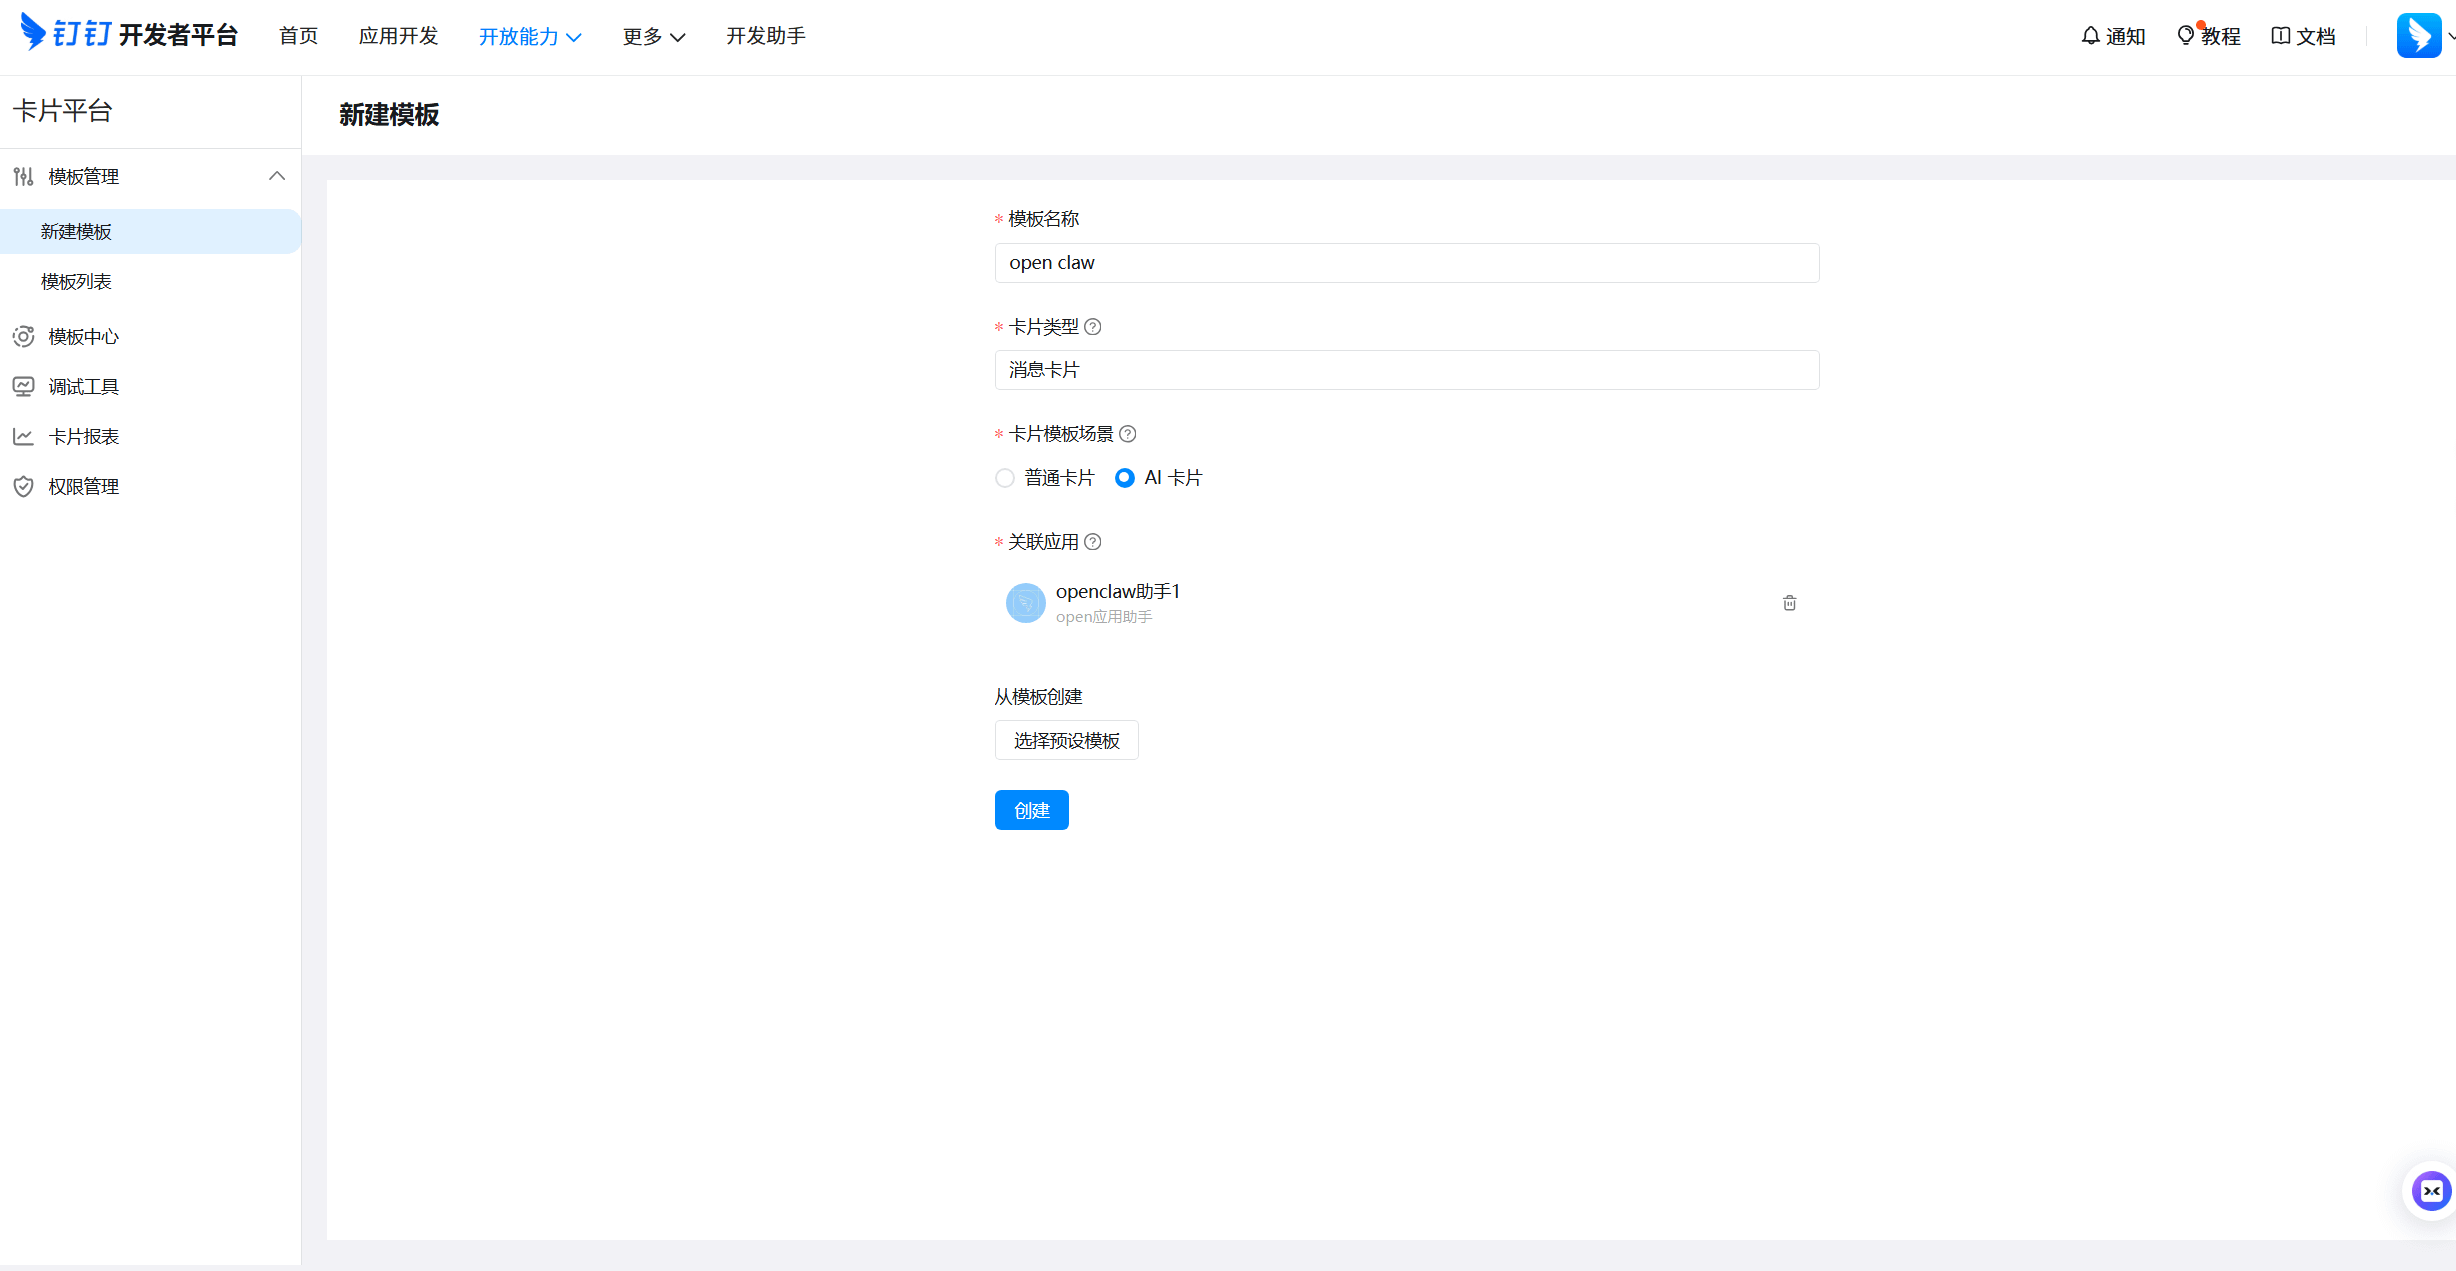
Task: Open the floating assistant chat icon
Action: (2430, 1190)
